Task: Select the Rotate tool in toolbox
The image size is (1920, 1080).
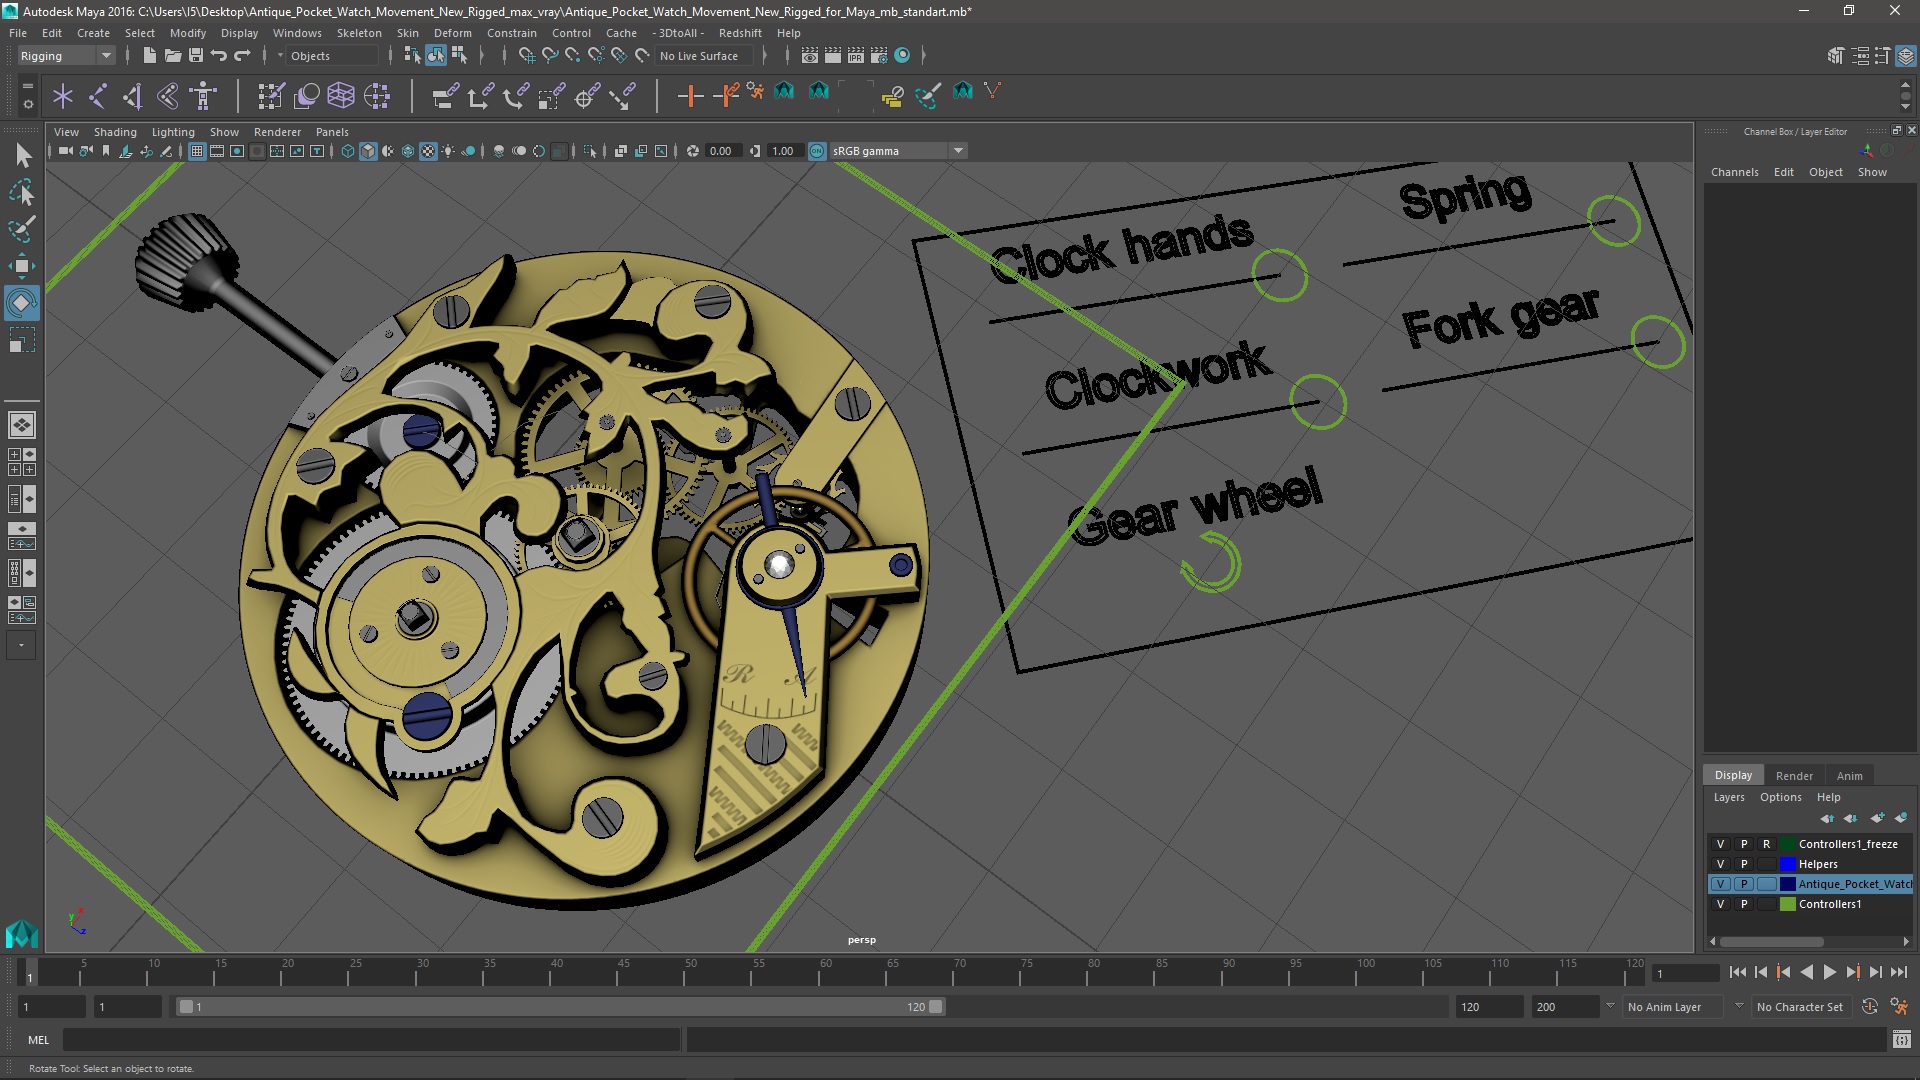Action: 22,303
